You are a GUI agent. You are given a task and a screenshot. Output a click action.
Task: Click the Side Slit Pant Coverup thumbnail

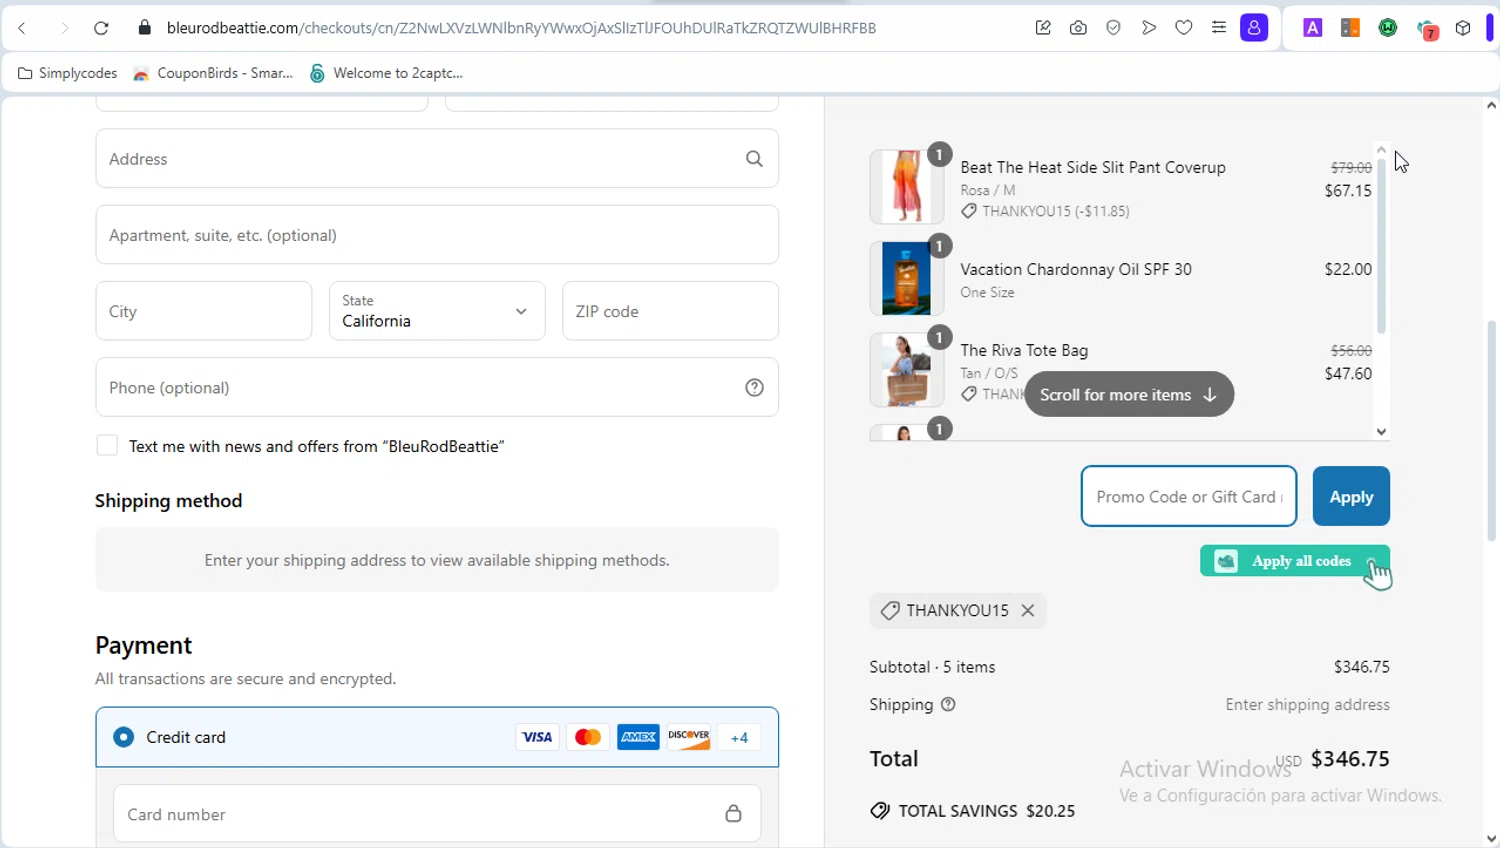tap(906, 186)
